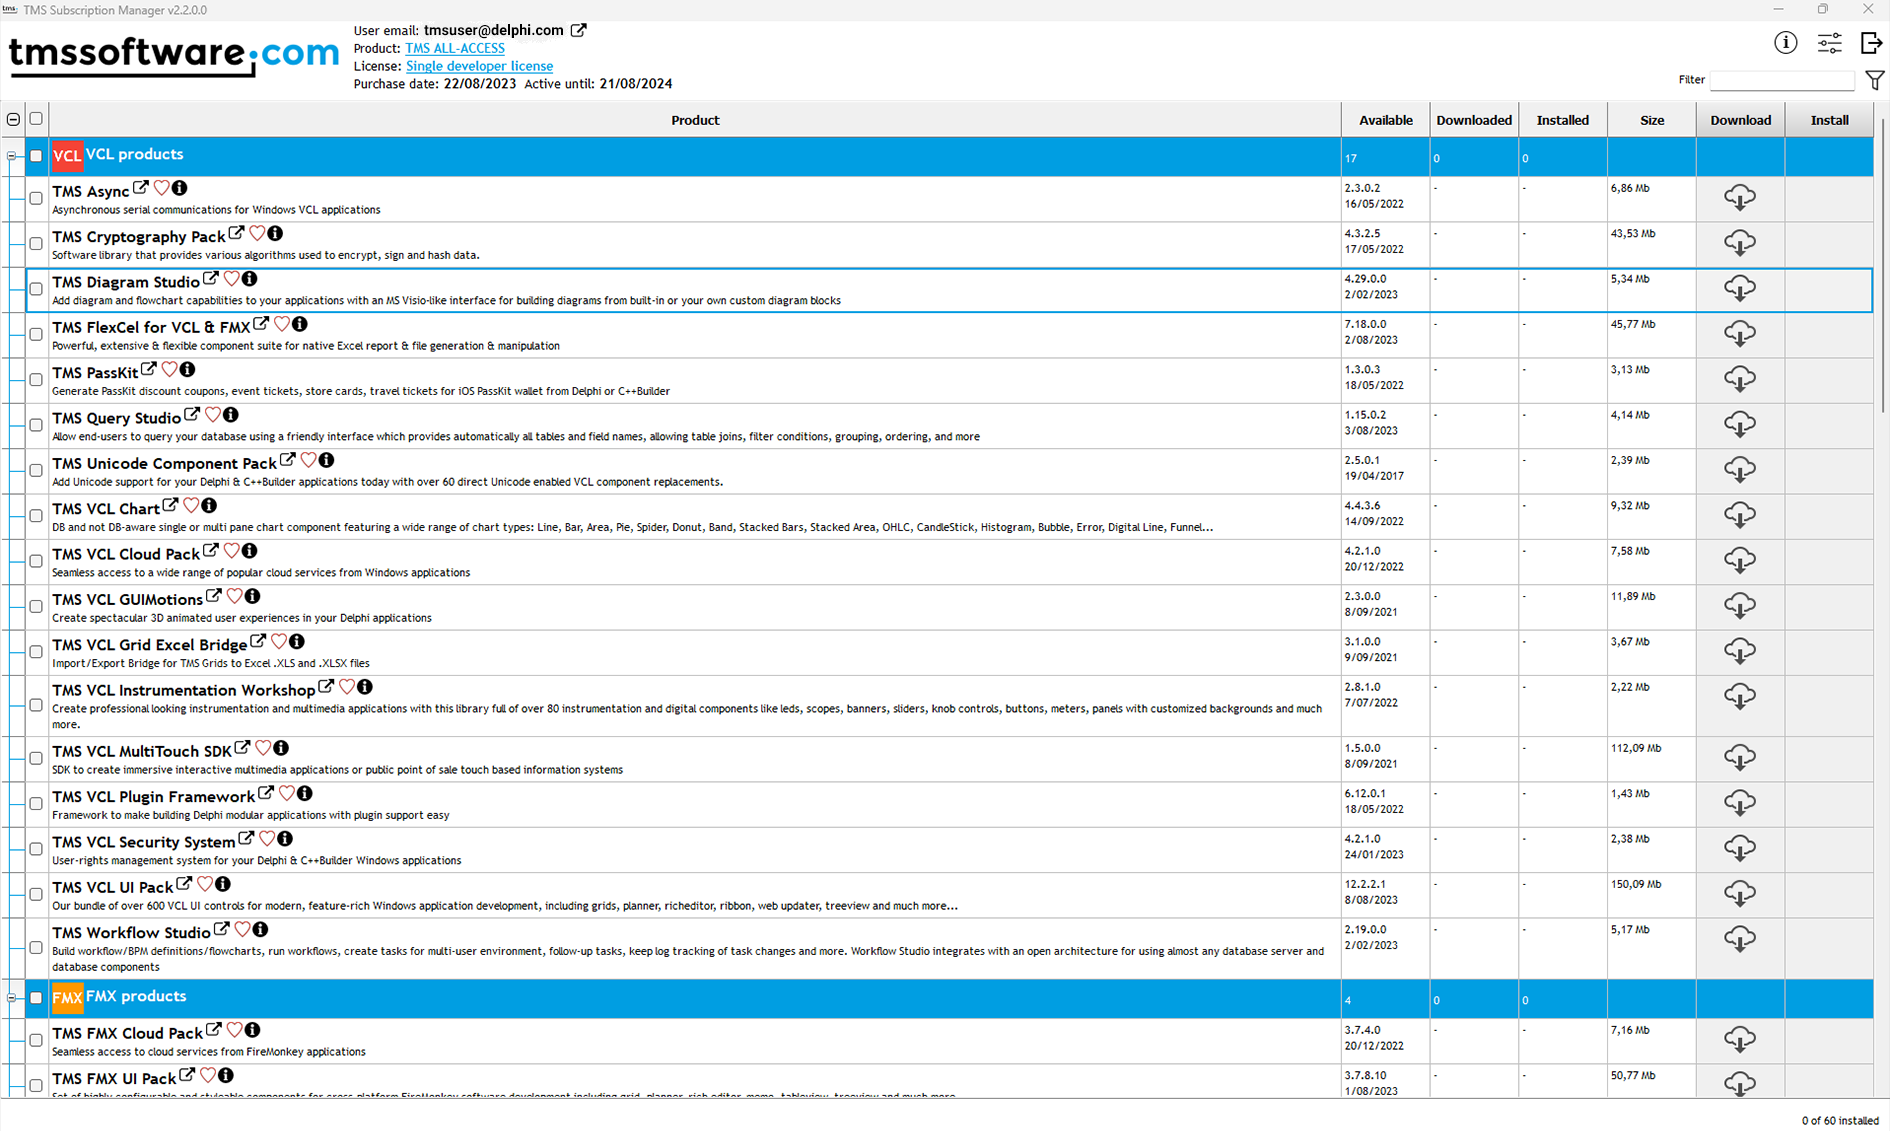Download TMS Diagram Studio
This screenshot has width=1890, height=1131.
coord(1740,289)
